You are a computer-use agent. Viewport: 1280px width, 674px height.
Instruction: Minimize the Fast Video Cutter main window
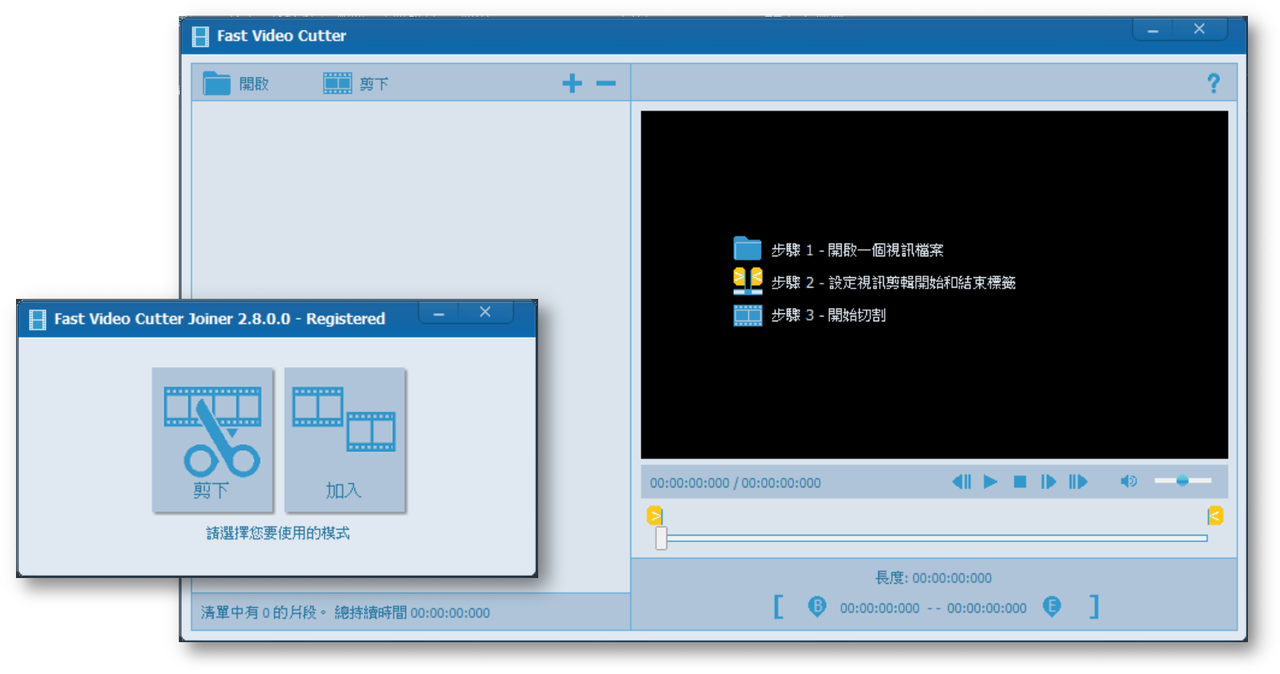pos(1153,30)
